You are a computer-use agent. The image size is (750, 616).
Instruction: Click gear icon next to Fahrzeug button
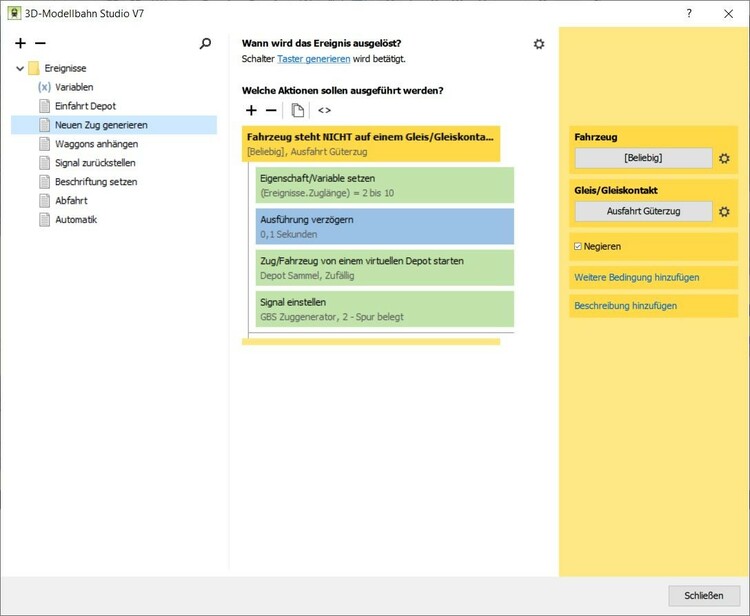724,158
